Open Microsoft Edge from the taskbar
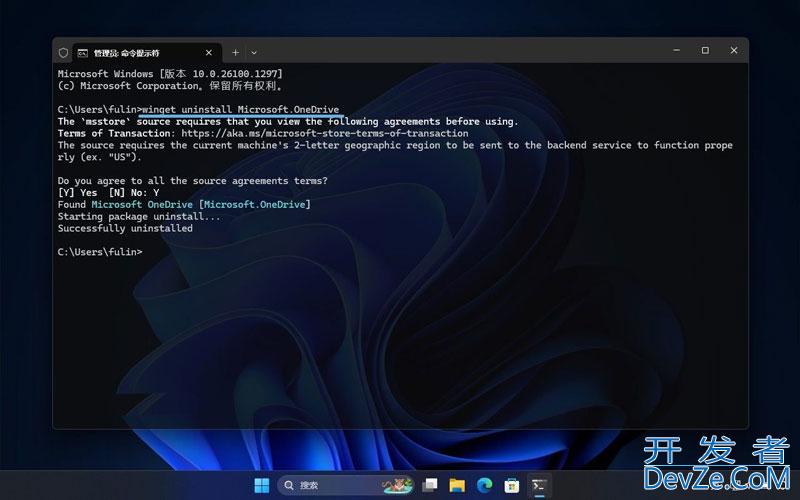 [x=484, y=485]
